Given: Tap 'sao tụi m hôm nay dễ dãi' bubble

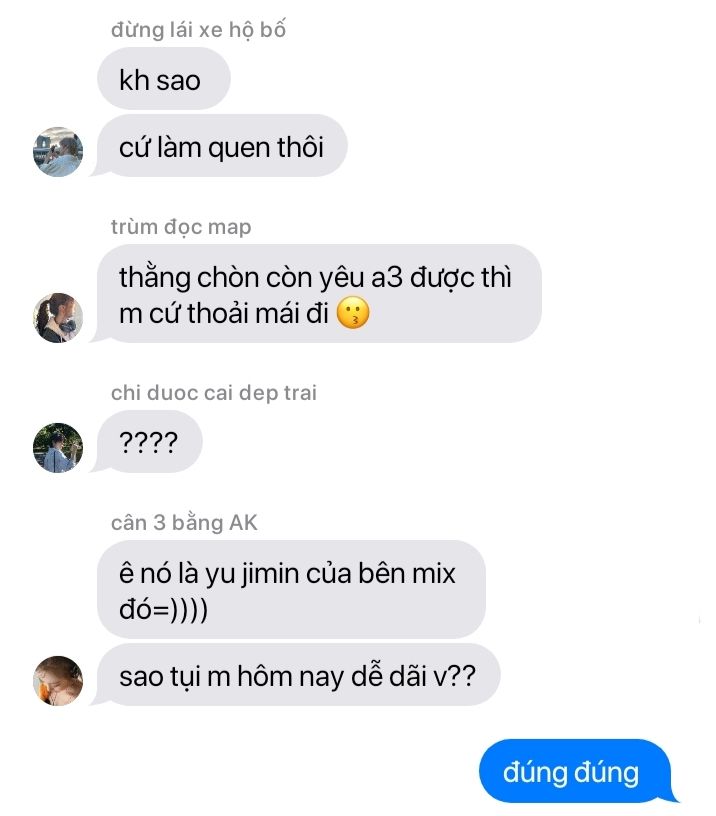Looking at the screenshot, I should (298, 675).
